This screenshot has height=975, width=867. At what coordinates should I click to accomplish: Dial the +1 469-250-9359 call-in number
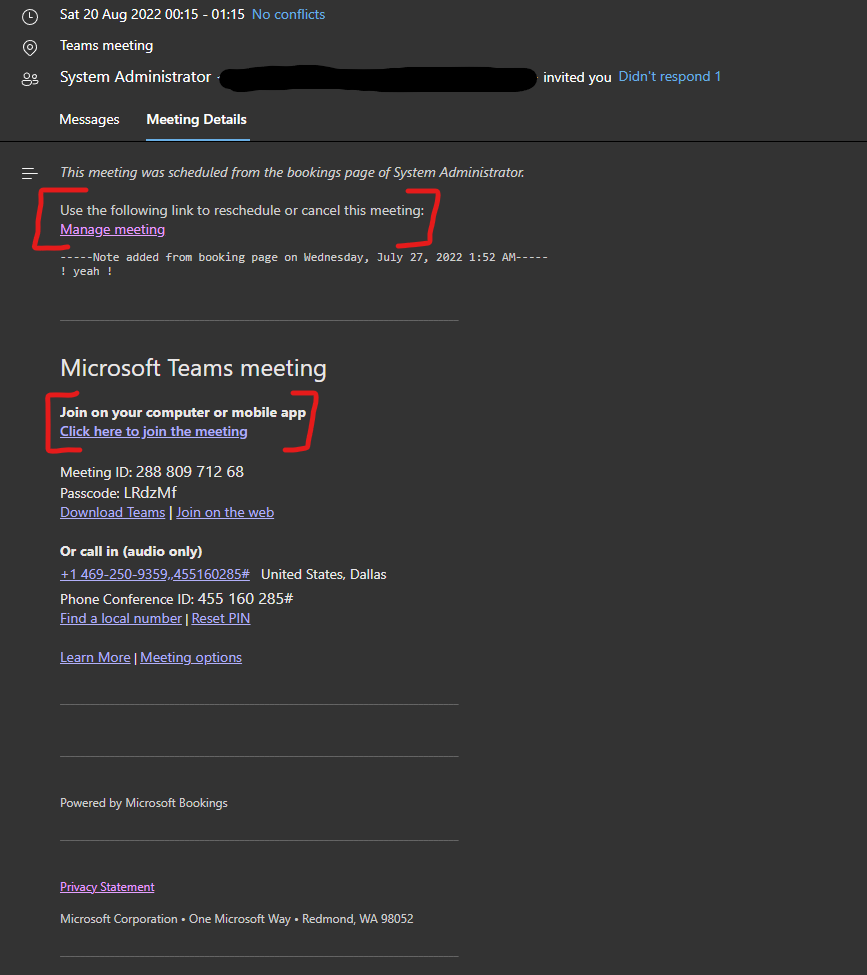pos(155,574)
